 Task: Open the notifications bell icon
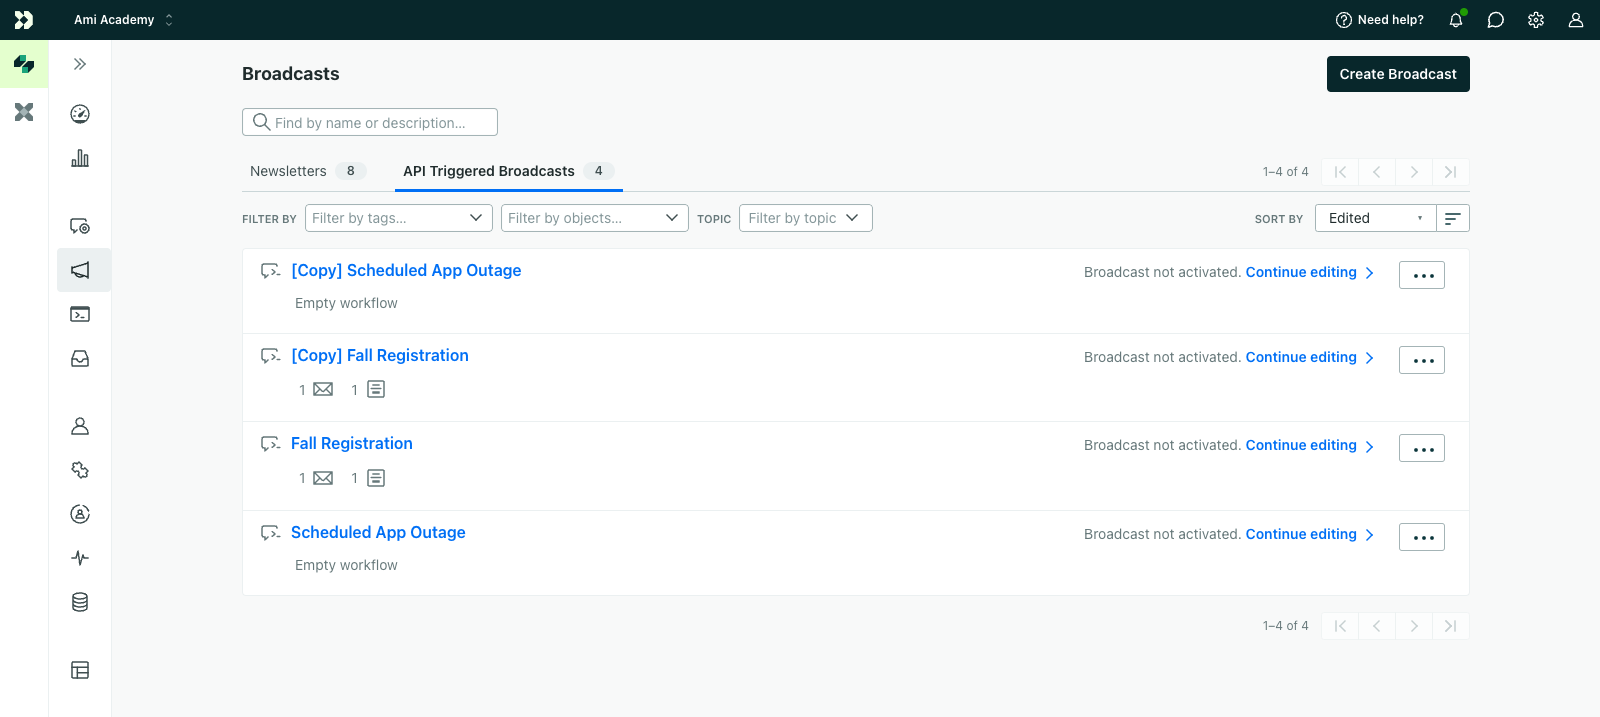coord(1455,20)
